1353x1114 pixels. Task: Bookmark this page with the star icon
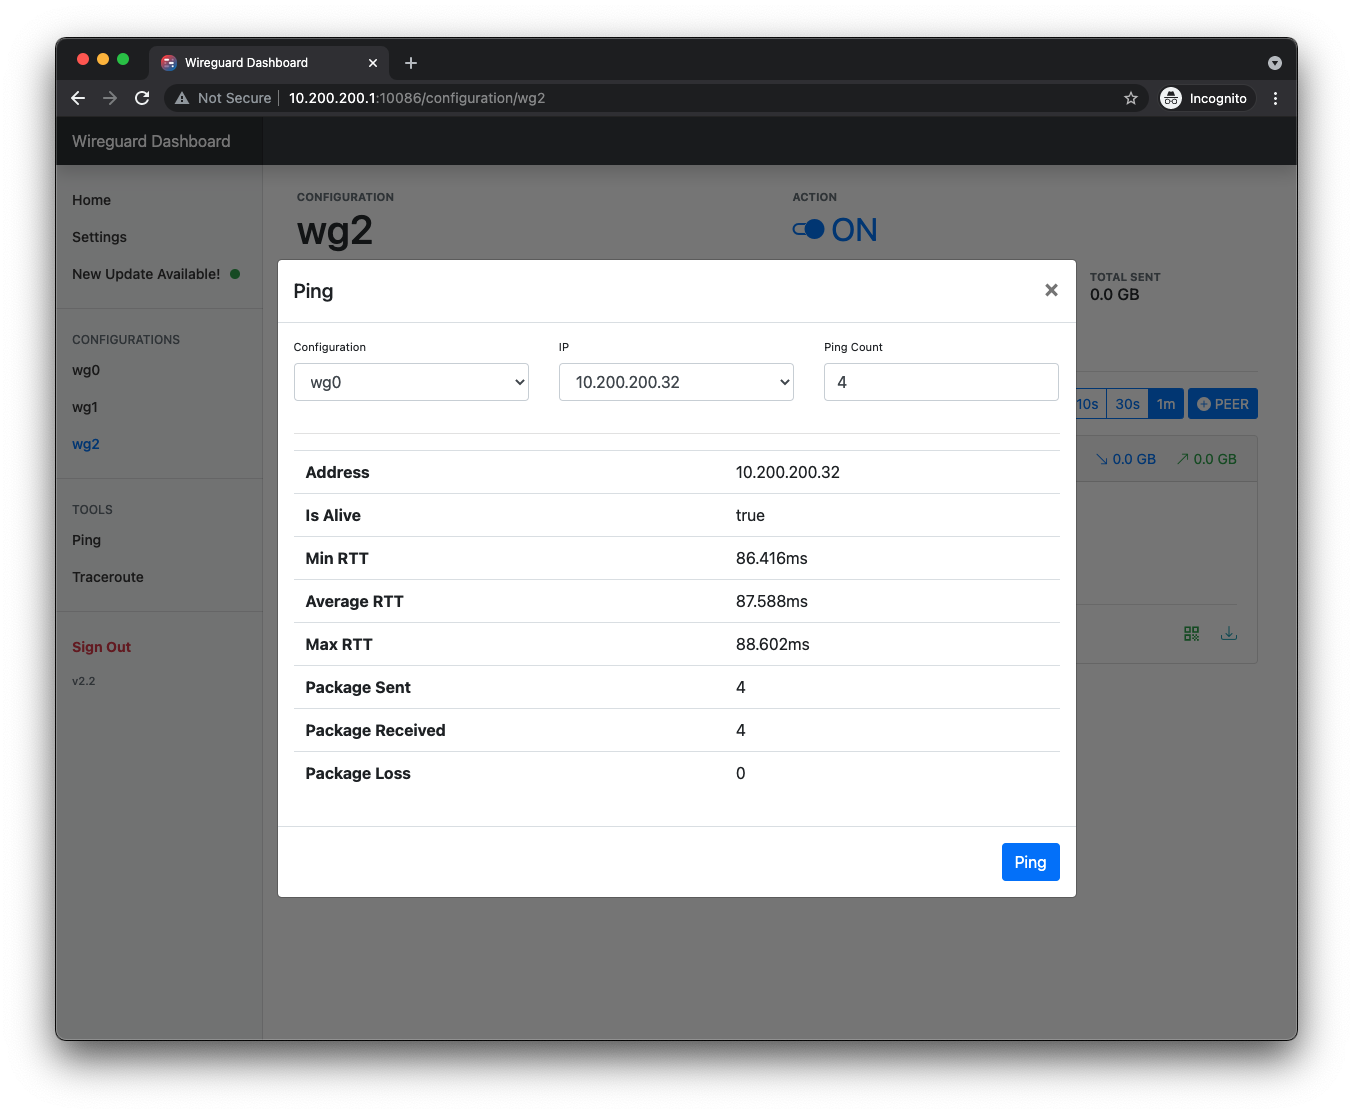tap(1131, 98)
